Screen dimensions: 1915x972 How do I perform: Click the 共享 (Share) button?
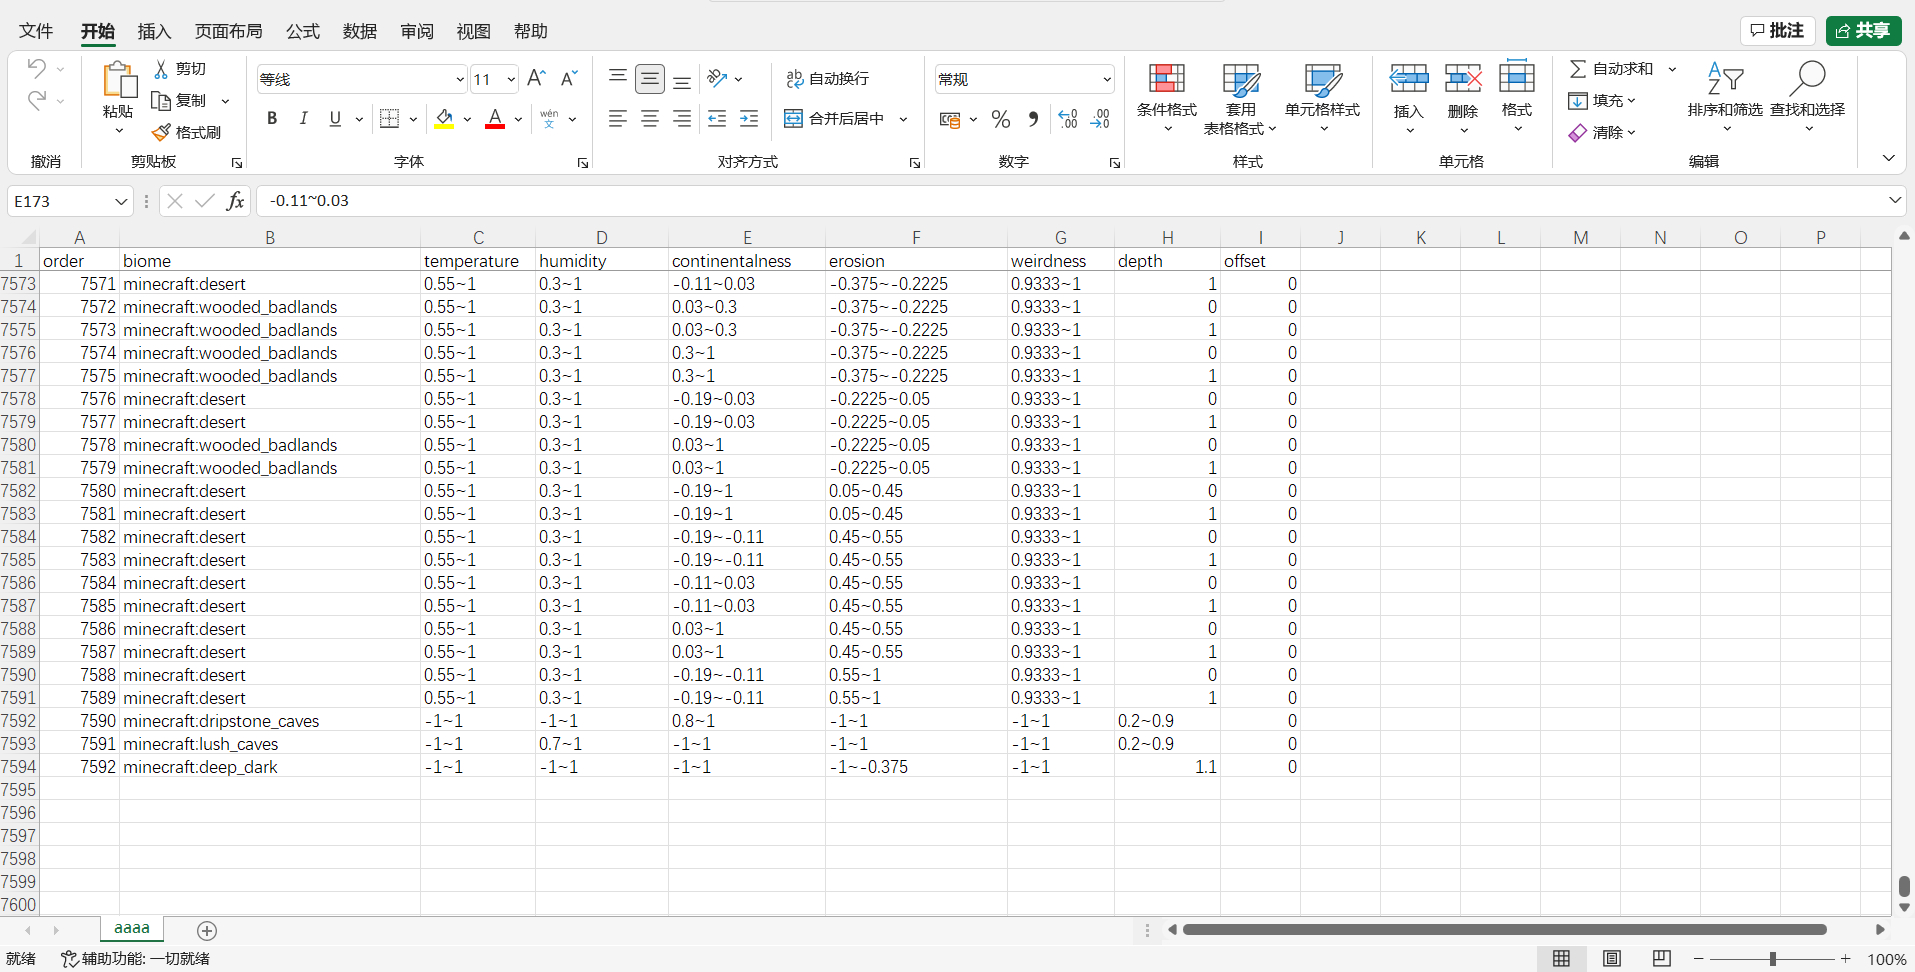pyautogui.click(x=1863, y=31)
